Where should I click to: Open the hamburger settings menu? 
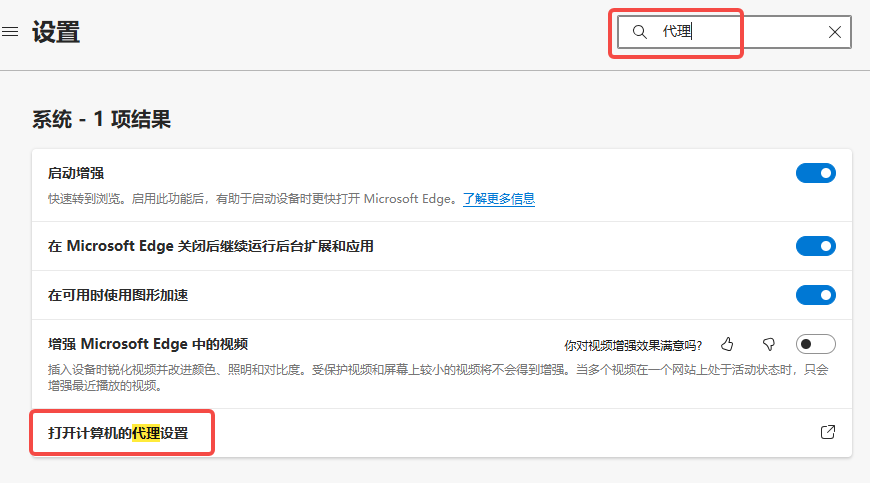pos(10,32)
